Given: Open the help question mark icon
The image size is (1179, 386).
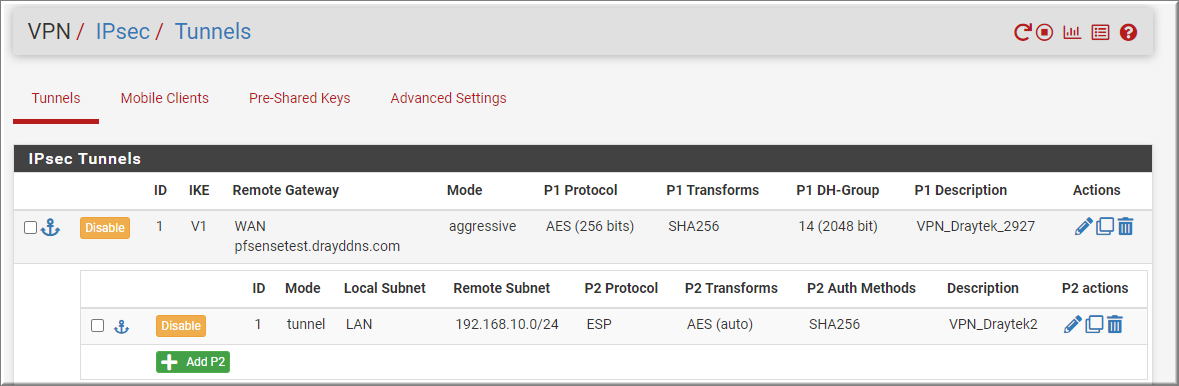Looking at the screenshot, I should 1128,32.
